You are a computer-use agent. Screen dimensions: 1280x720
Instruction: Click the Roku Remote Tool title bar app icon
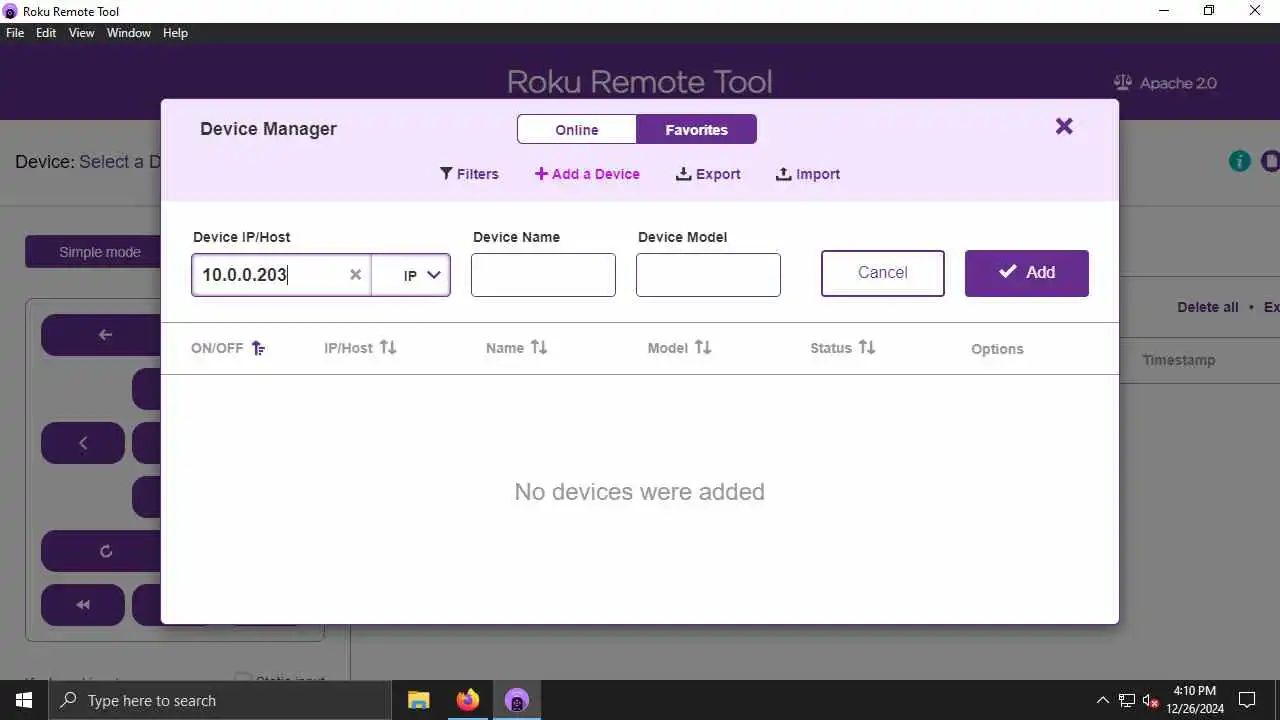click(10, 11)
